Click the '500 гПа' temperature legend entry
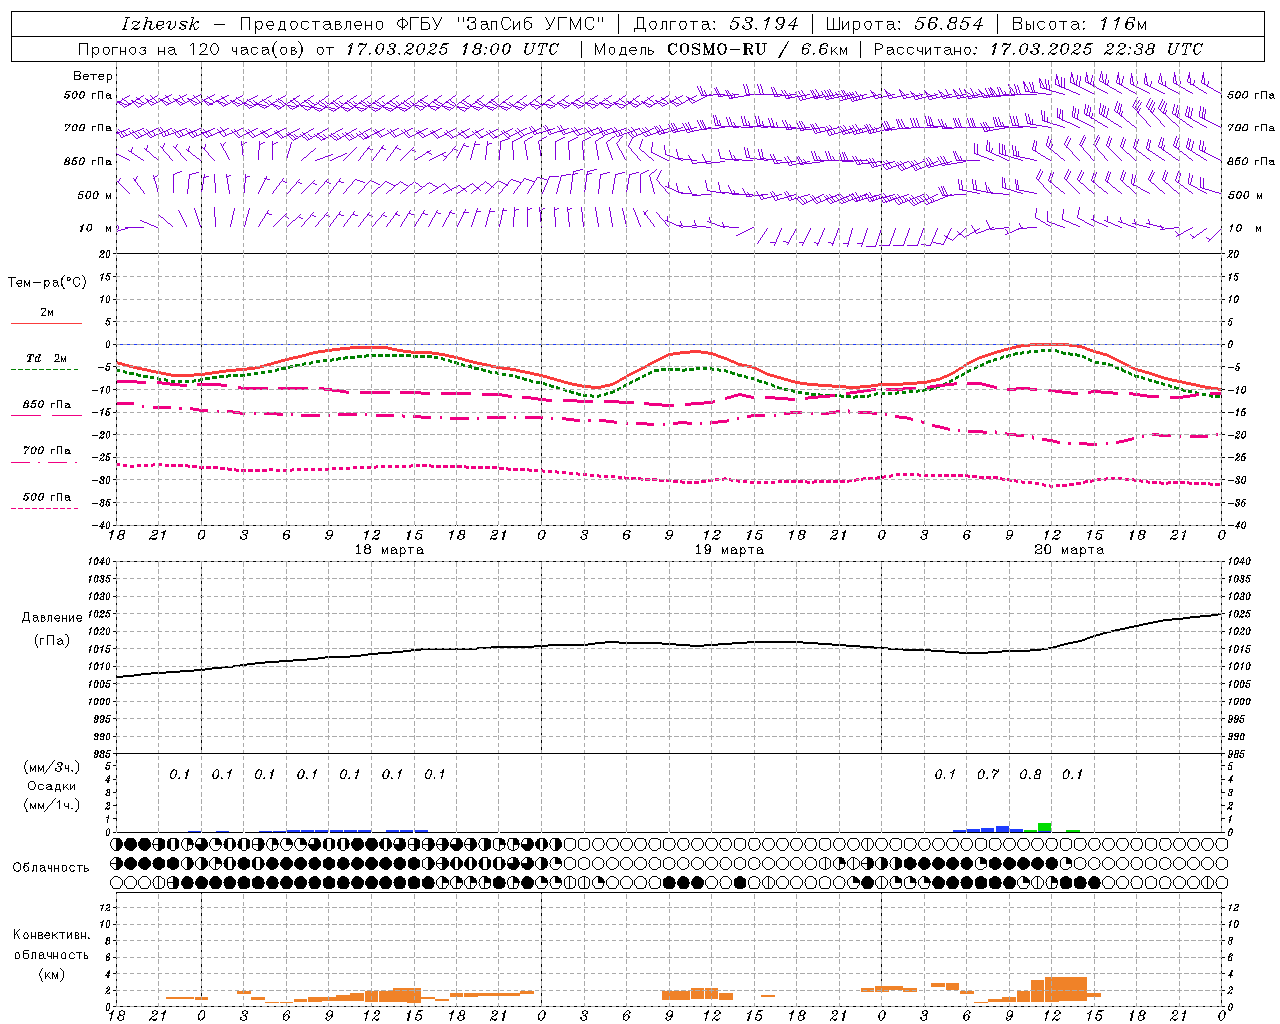The width and height of the screenshot is (1280, 1024). 46,497
